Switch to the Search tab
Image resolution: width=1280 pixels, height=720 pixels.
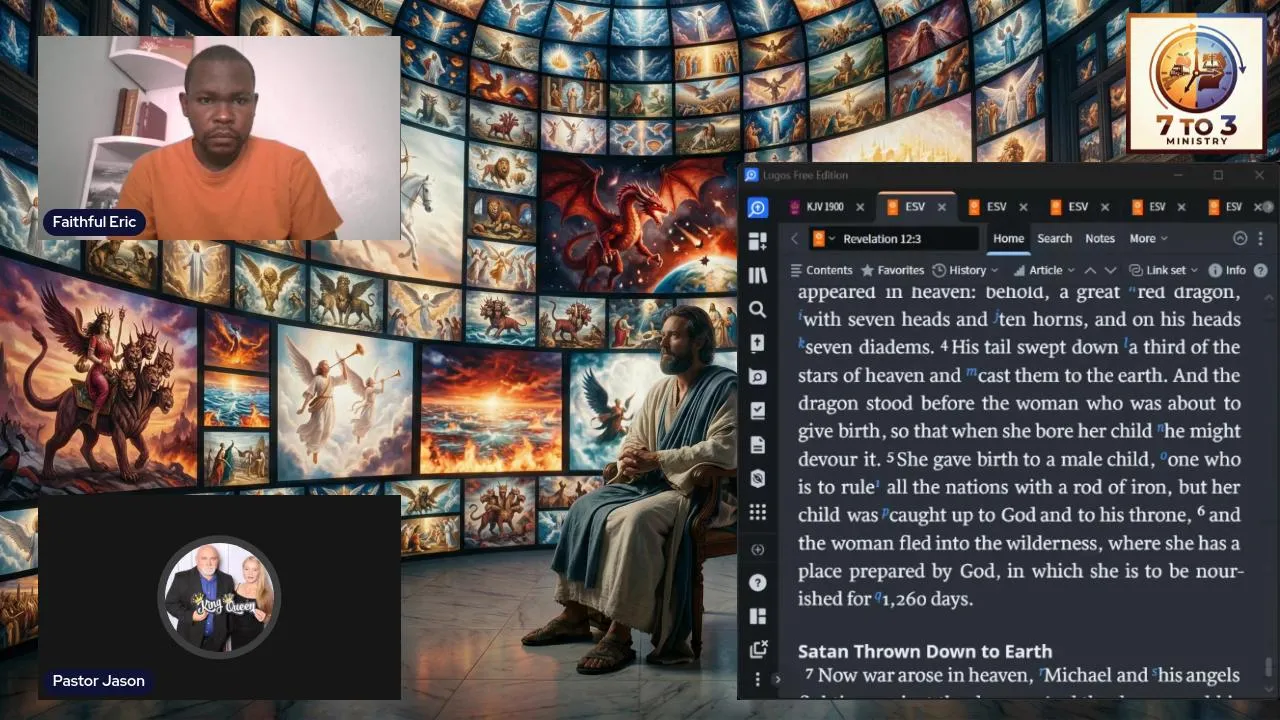[x=1054, y=239]
